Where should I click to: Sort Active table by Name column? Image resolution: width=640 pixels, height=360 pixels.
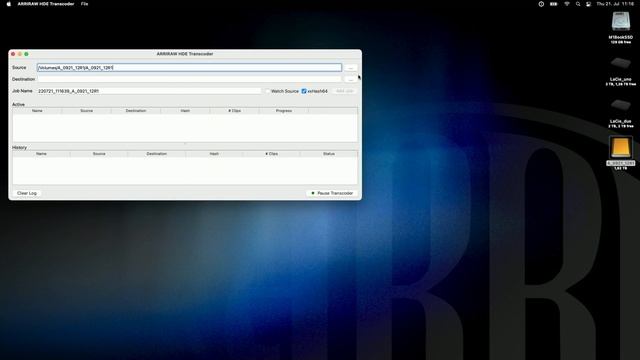click(37, 111)
